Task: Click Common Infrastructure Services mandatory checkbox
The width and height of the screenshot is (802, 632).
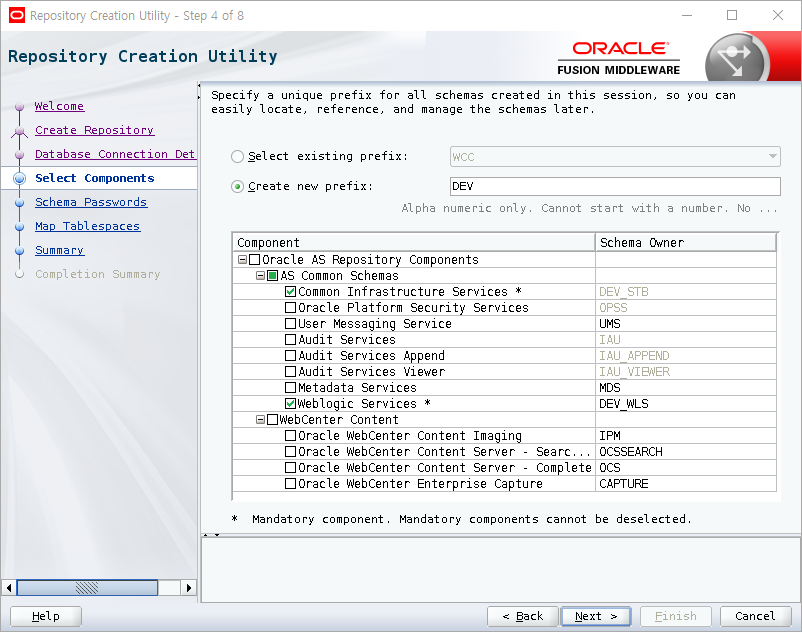Action: click(x=291, y=291)
